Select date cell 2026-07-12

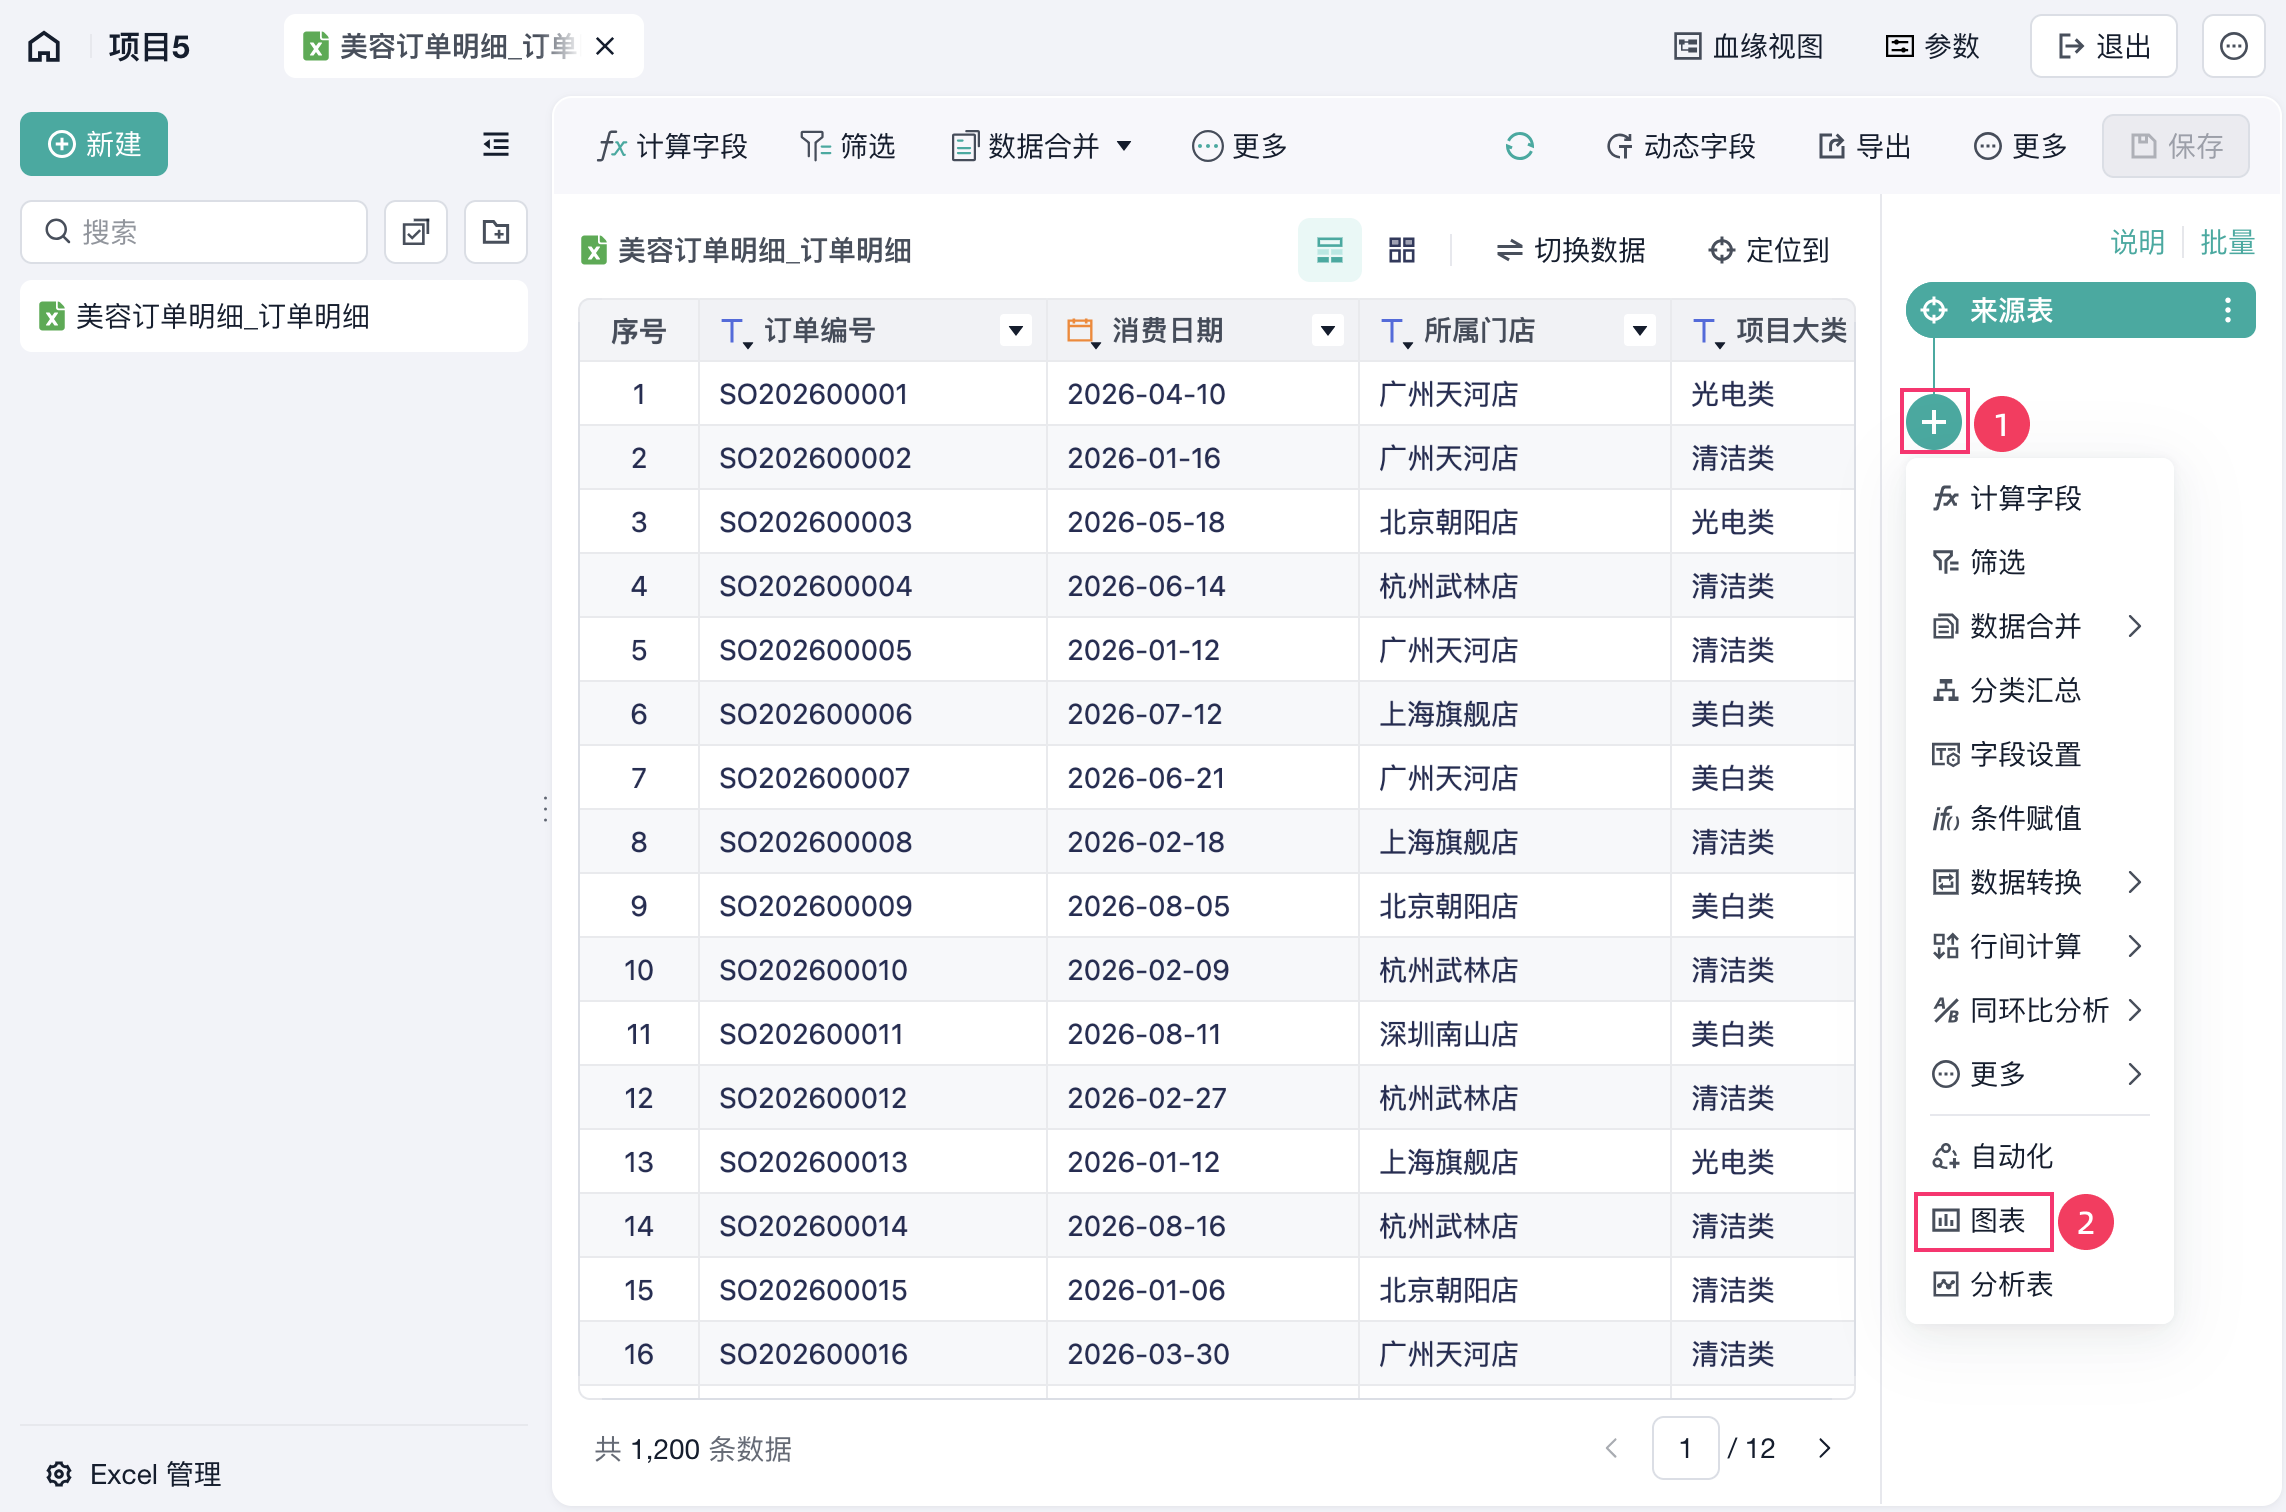1203,714
